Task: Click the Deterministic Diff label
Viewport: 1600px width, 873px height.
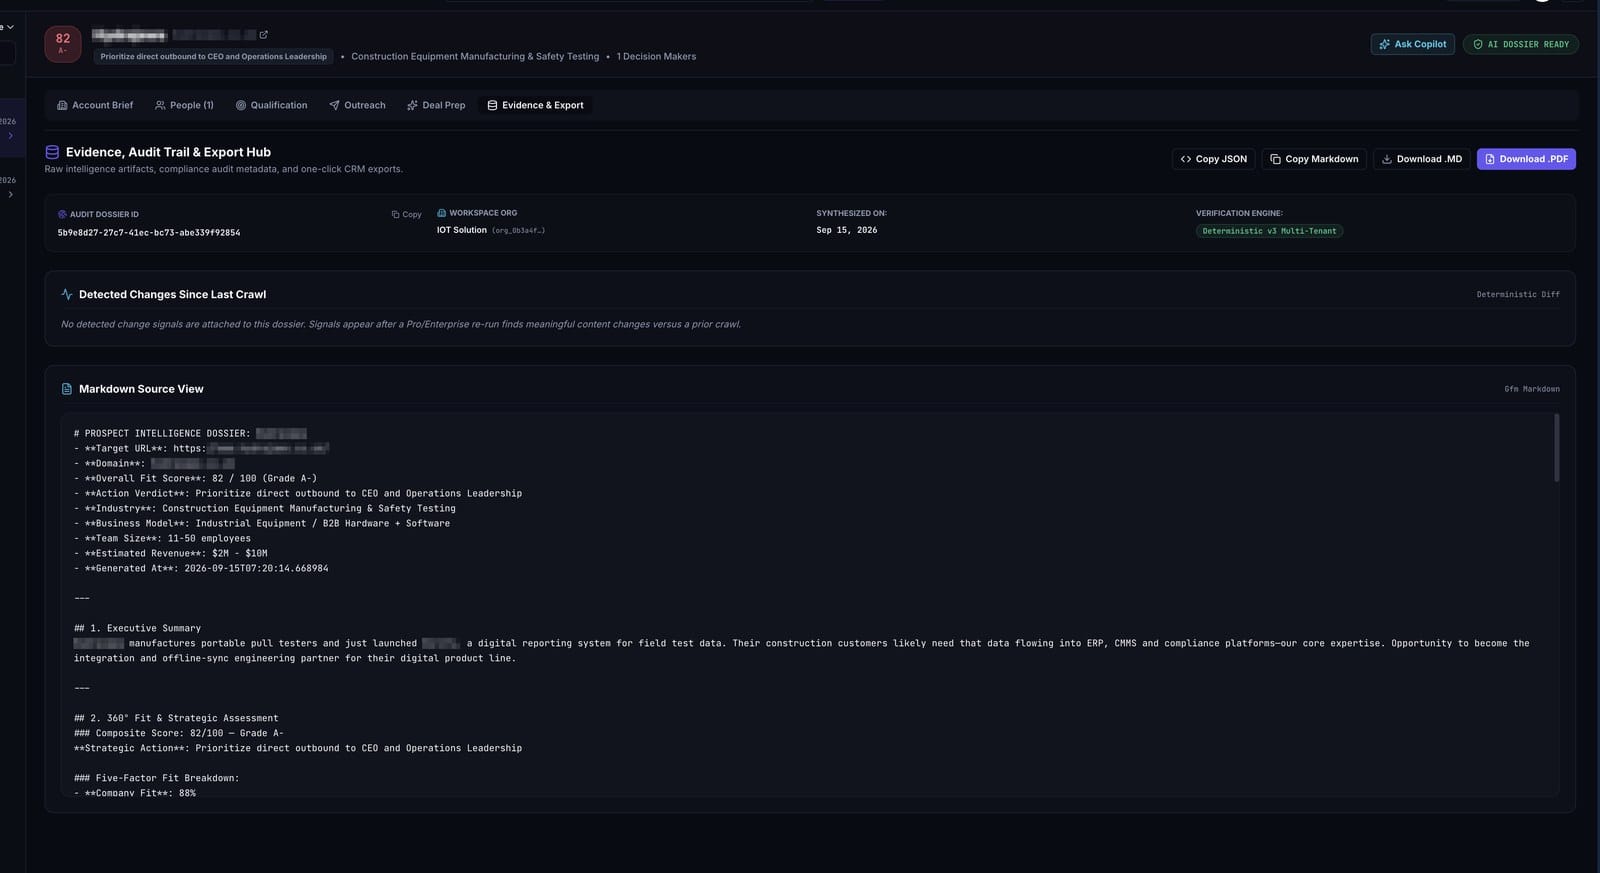Action: [1518, 294]
